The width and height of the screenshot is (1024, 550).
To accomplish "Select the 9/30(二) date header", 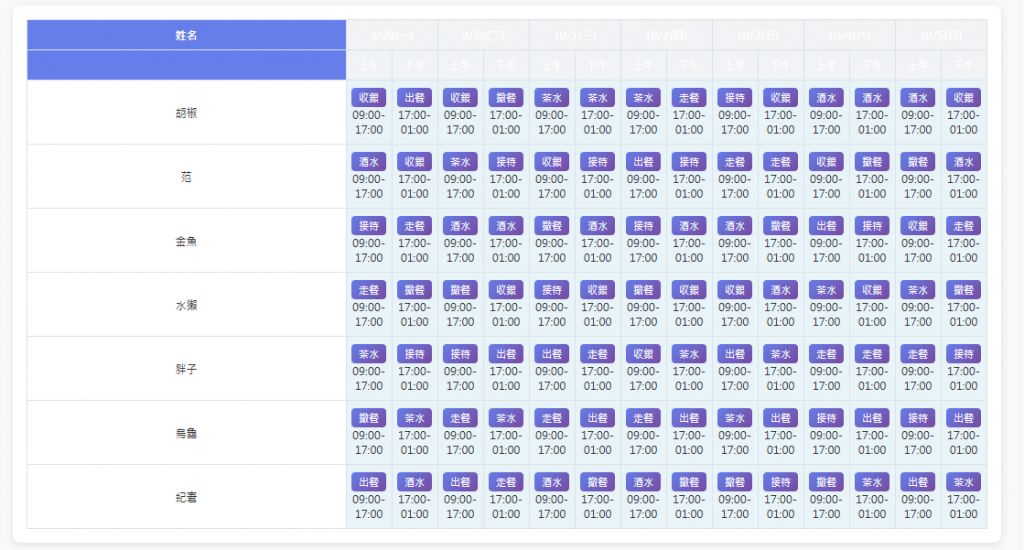I will point(483,35).
